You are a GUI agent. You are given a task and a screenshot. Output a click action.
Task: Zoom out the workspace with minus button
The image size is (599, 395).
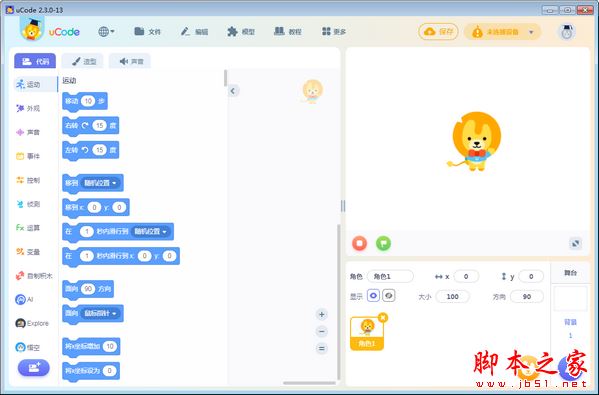coord(322,331)
